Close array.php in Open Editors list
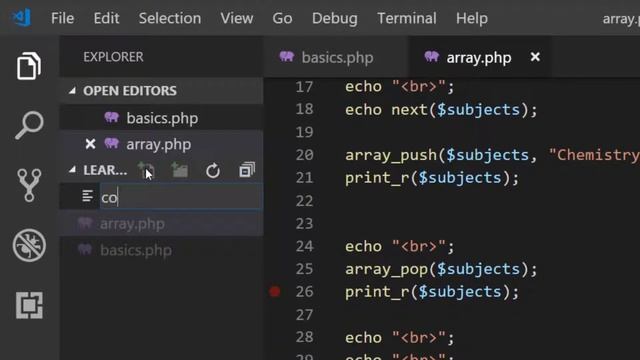The width and height of the screenshot is (640, 360). [x=90, y=144]
